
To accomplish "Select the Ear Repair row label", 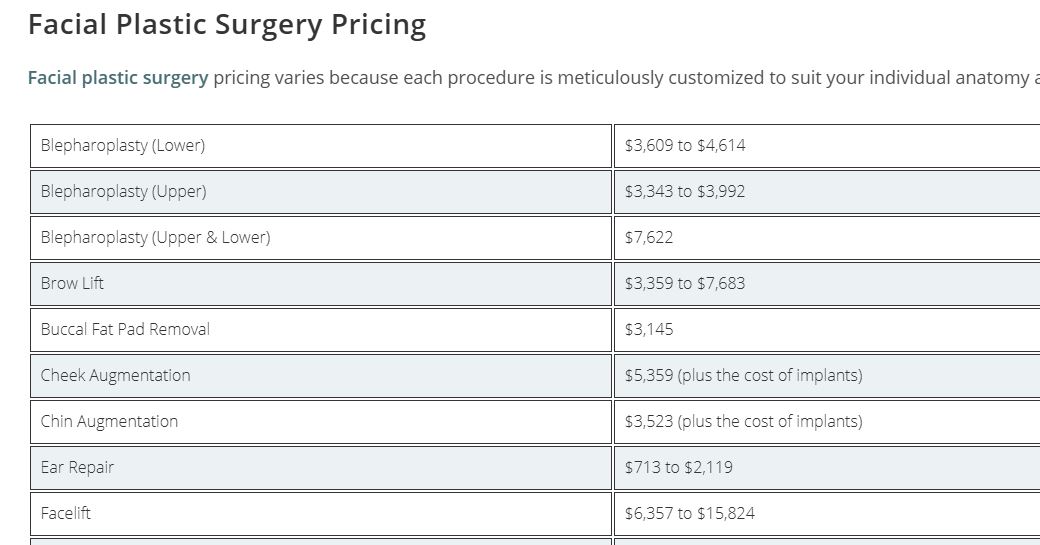I will (x=321, y=467).
